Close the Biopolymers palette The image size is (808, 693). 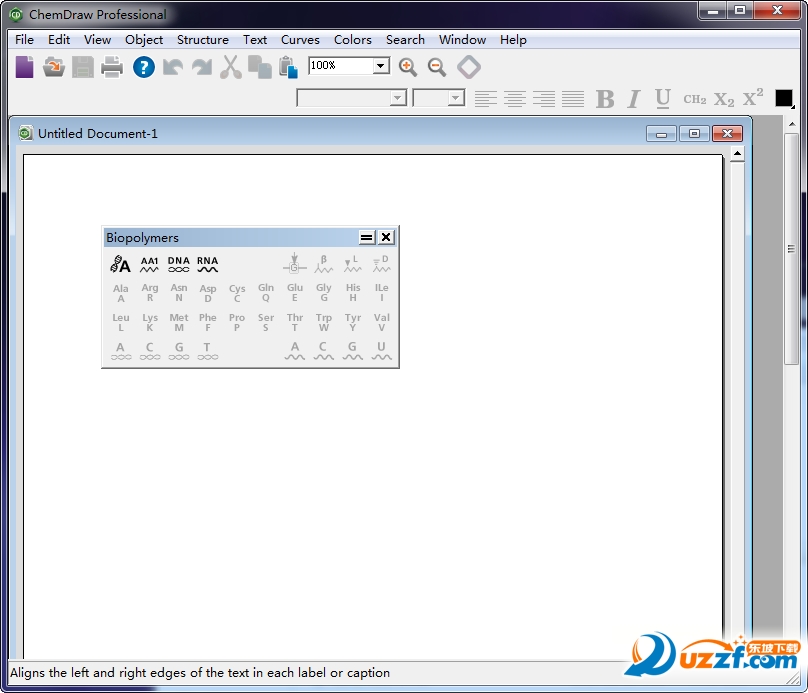coord(386,238)
